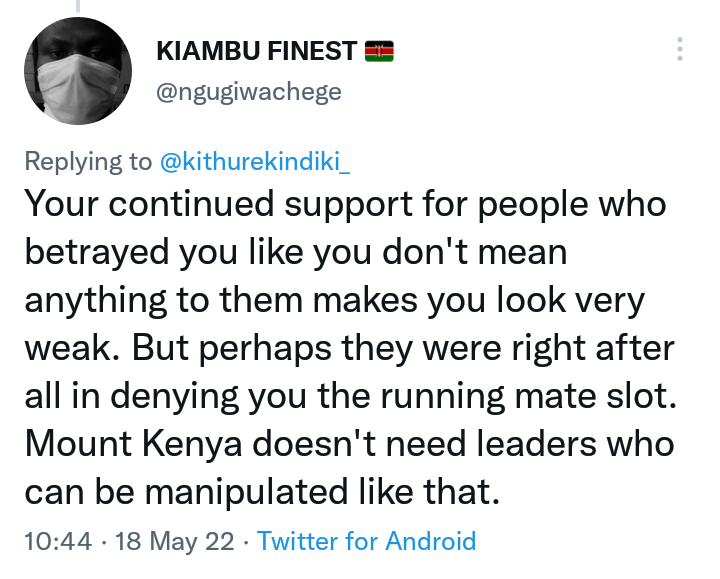Visit the @ngugiwachege handle

249,92
